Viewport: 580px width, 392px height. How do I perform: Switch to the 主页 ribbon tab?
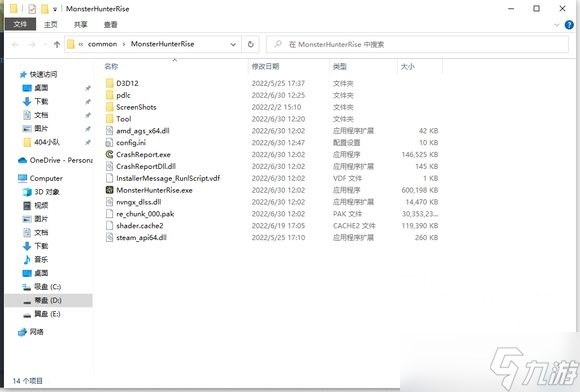[51, 24]
